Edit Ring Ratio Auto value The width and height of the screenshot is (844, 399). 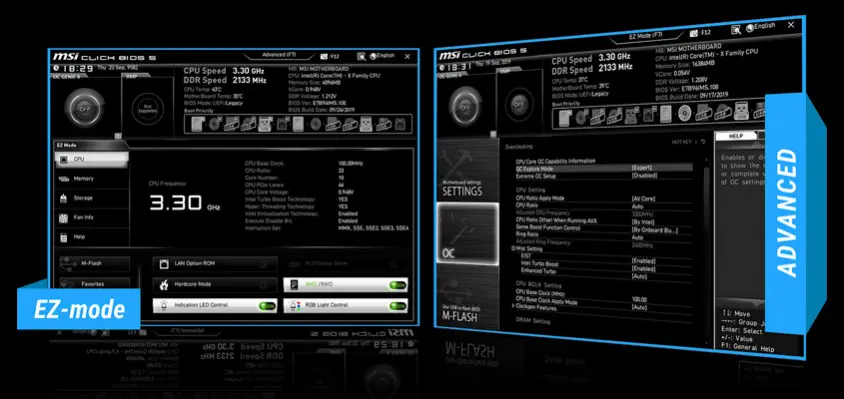tap(637, 237)
